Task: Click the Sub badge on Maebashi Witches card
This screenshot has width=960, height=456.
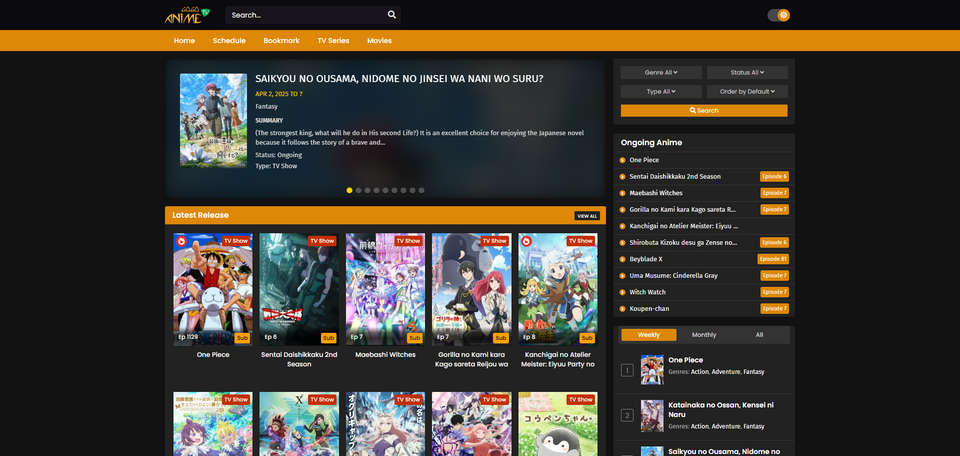Action: pyautogui.click(x=415, y=338)
